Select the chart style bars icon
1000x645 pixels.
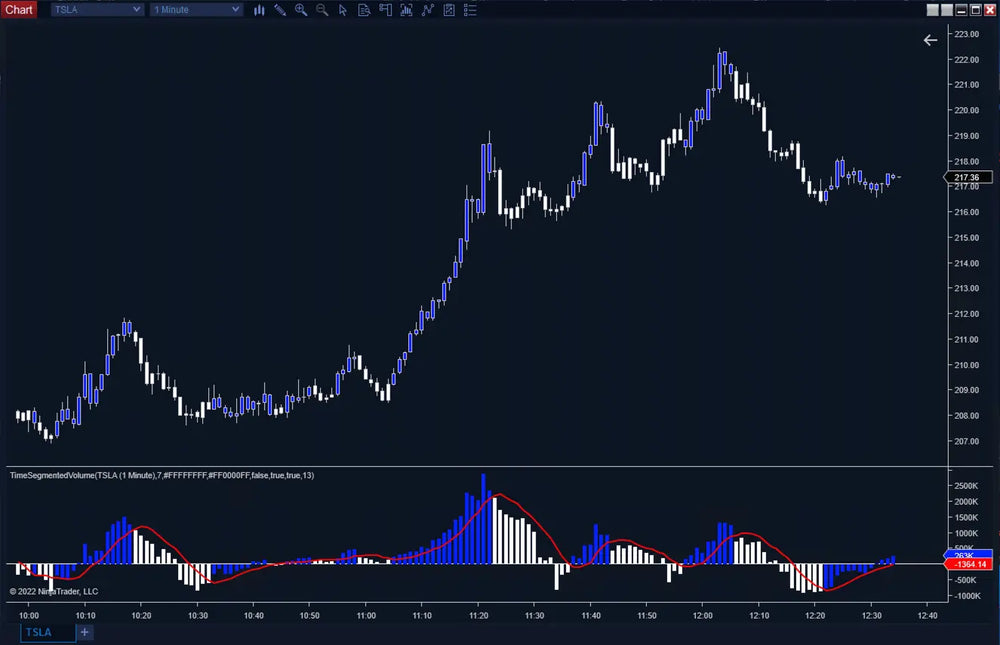pyautogui.click(x=259, y=10)
